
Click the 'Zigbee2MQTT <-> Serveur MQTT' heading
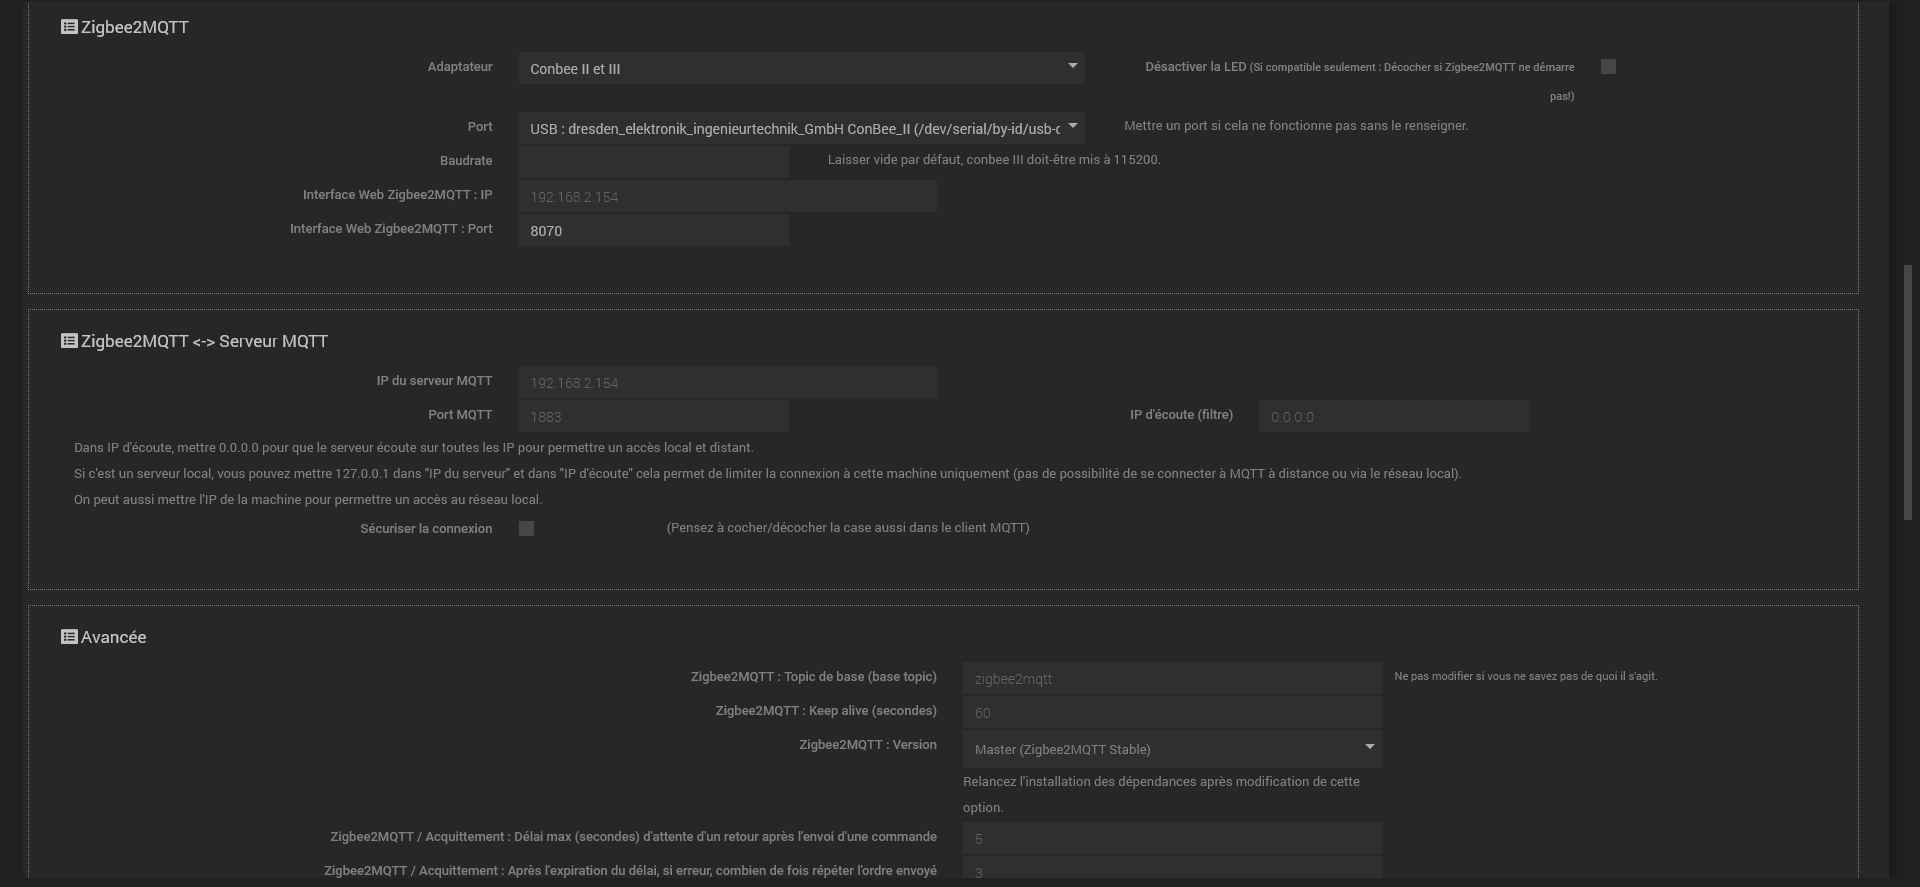pos(204,341)
